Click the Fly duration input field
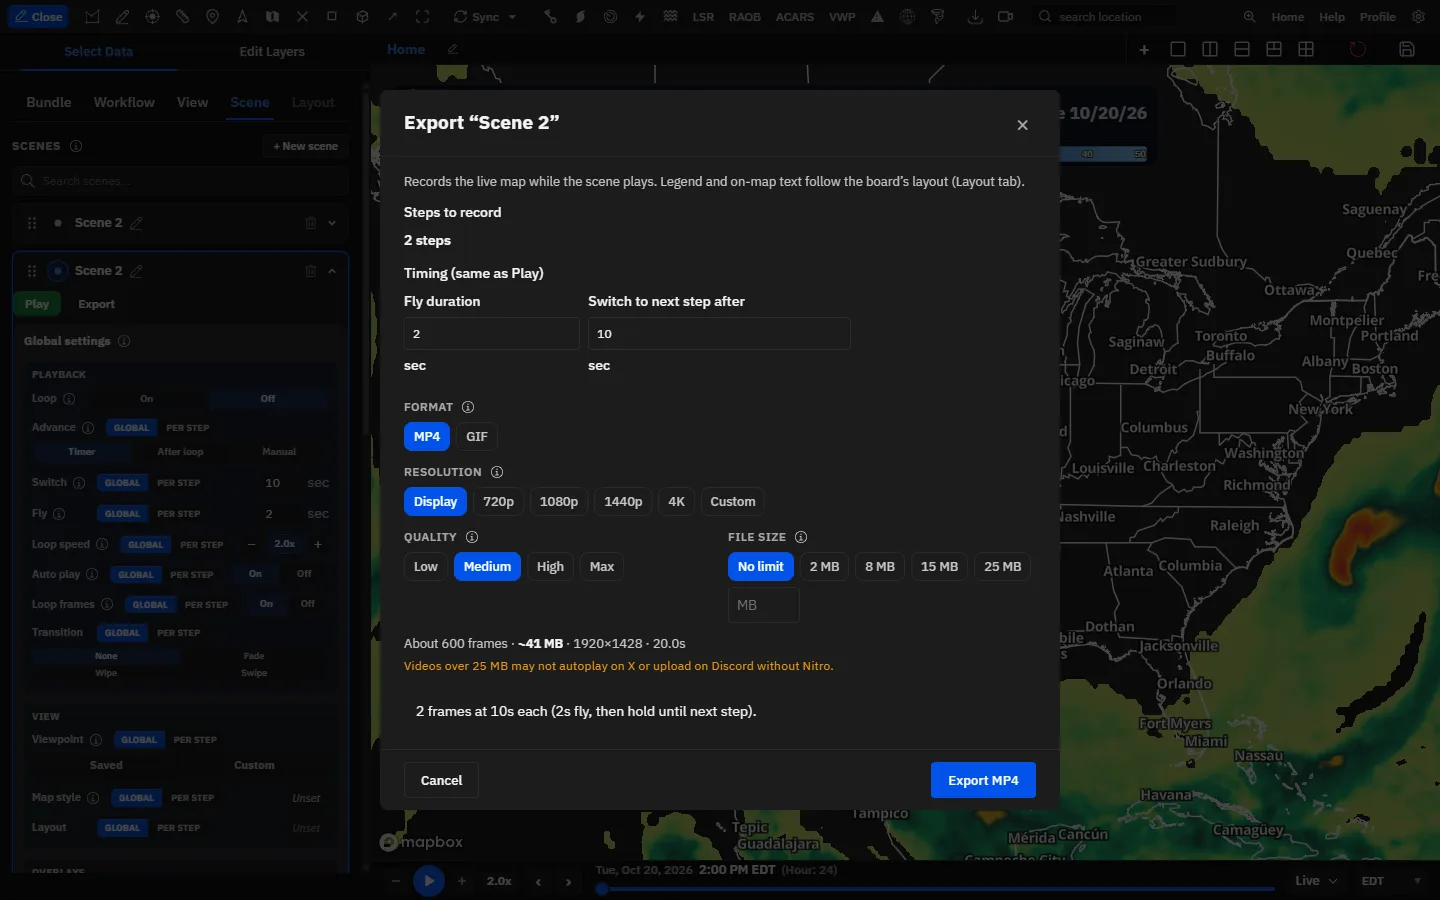The height and width of the screenshot is (900, 1440). 491,334
